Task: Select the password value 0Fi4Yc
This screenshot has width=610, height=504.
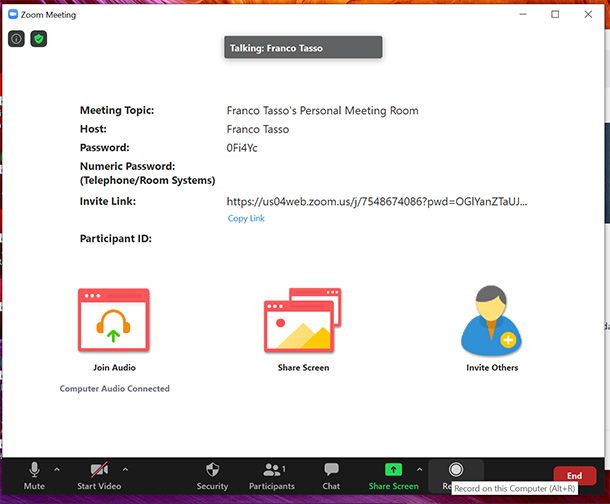Action: (x=242, y=148)
